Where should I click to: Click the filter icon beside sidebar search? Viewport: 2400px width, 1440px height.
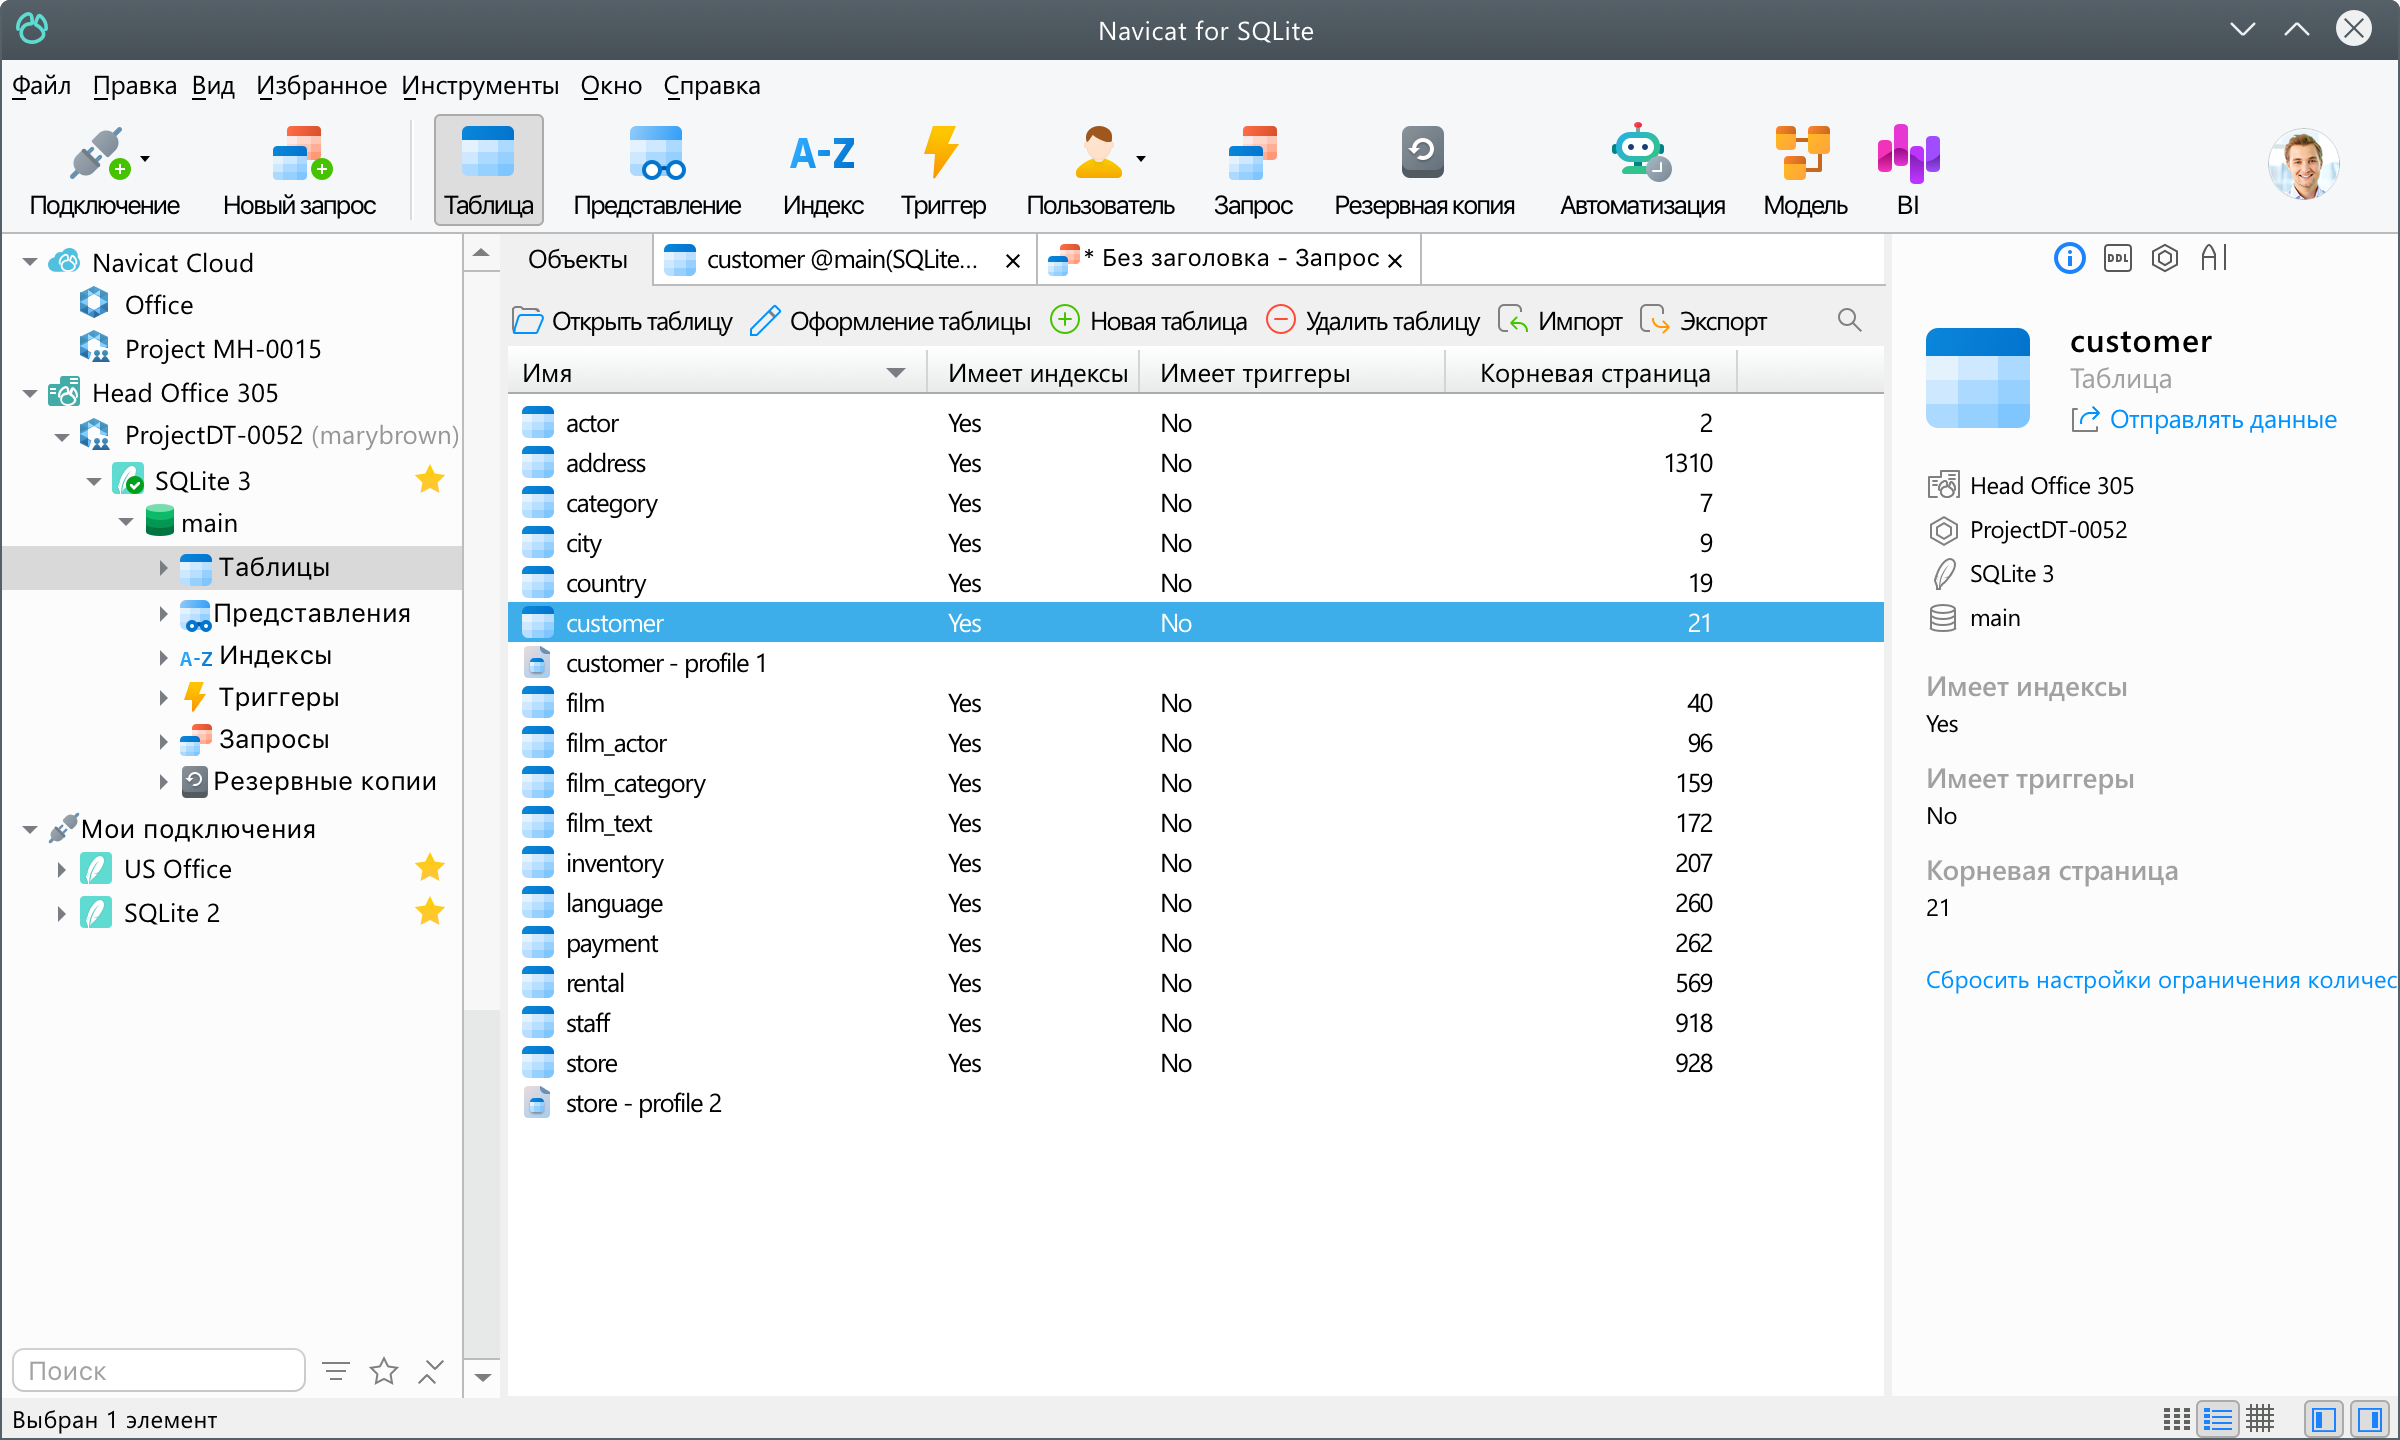(336, 1371)
